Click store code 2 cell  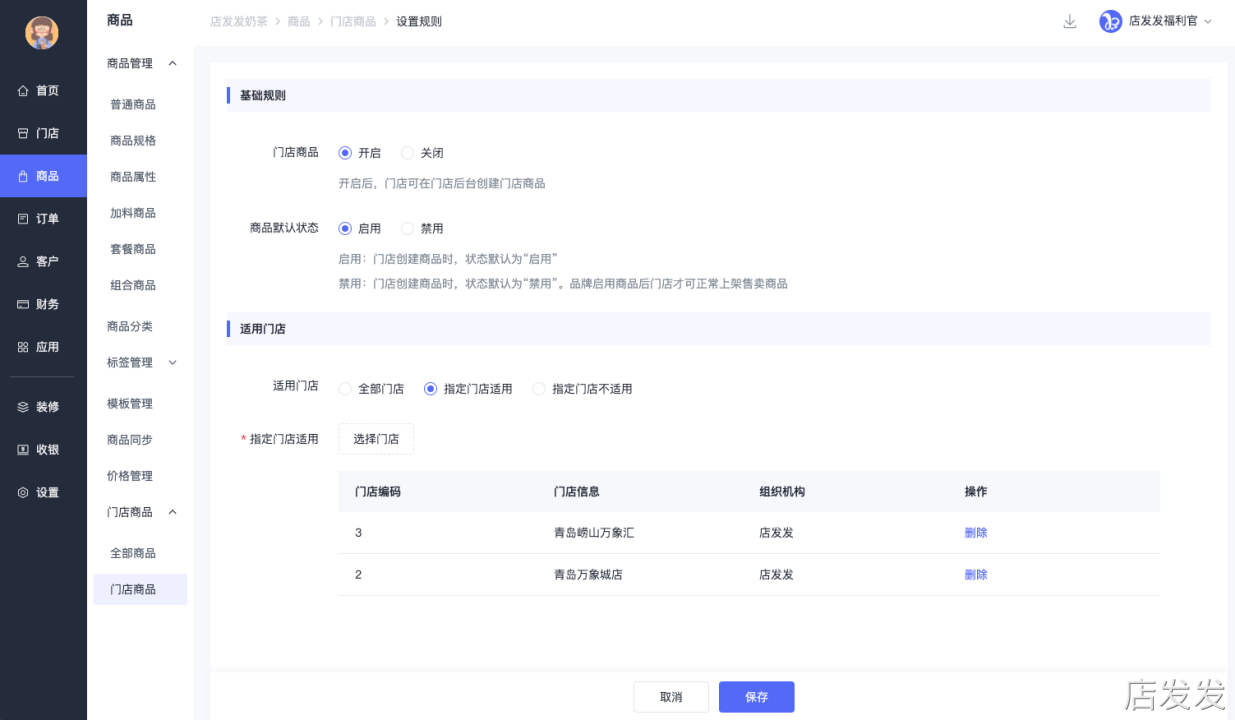358,575
